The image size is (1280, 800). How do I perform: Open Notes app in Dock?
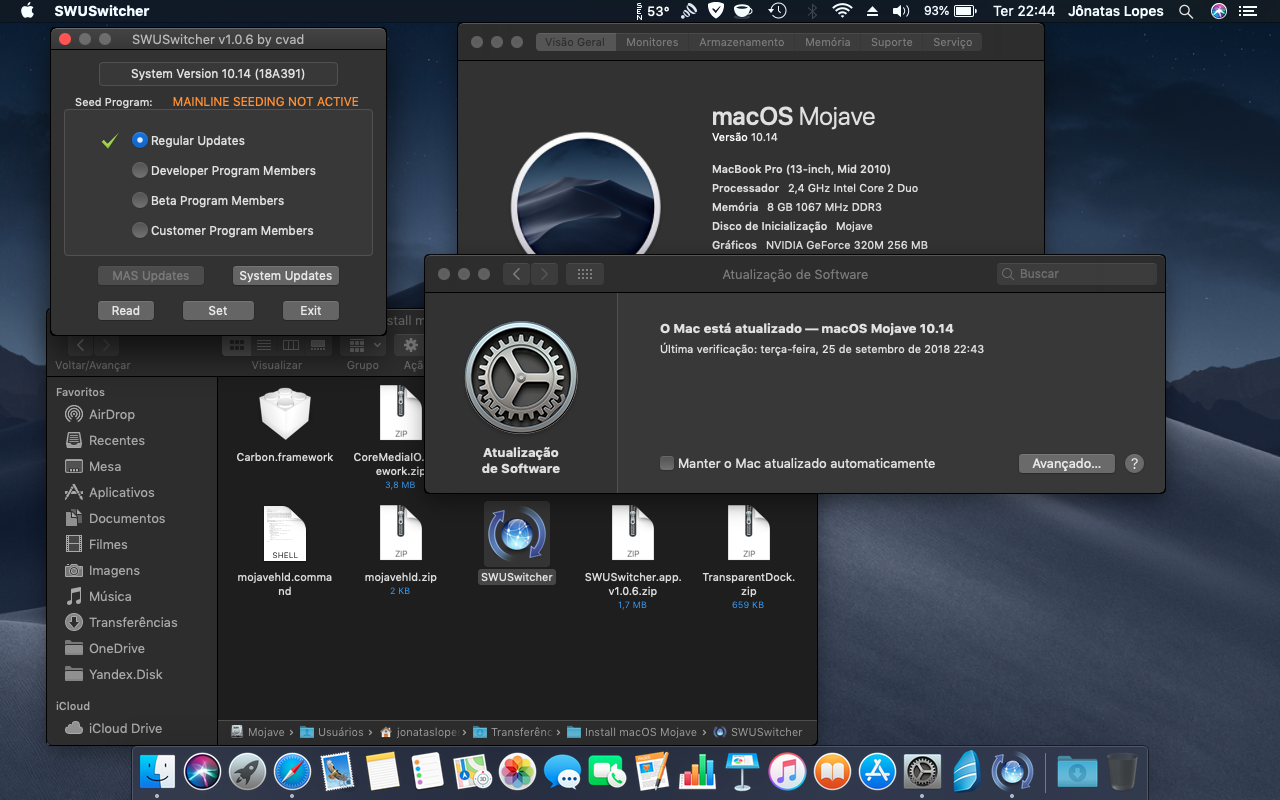point(382,772)
